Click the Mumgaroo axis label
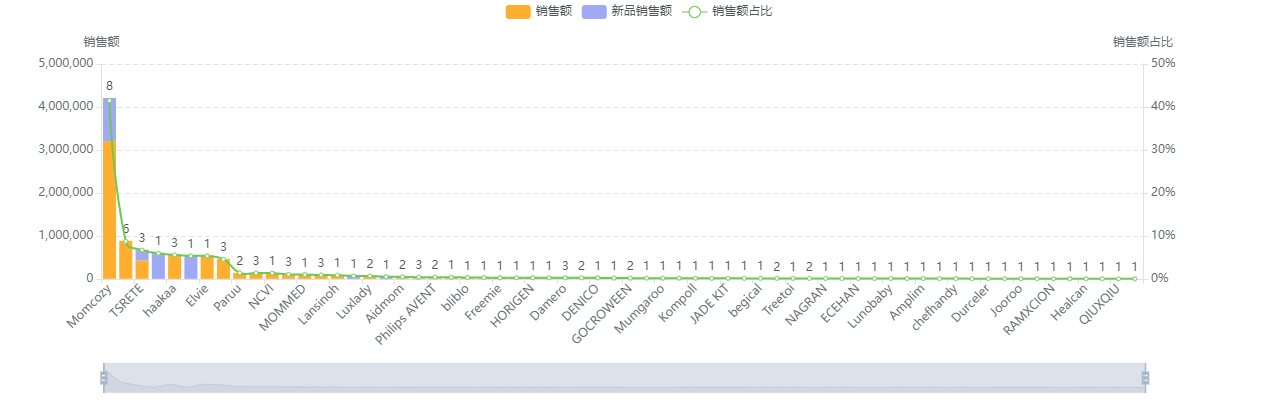The height and width of the screenshot is (400, 1278). (x=640, y=308)
